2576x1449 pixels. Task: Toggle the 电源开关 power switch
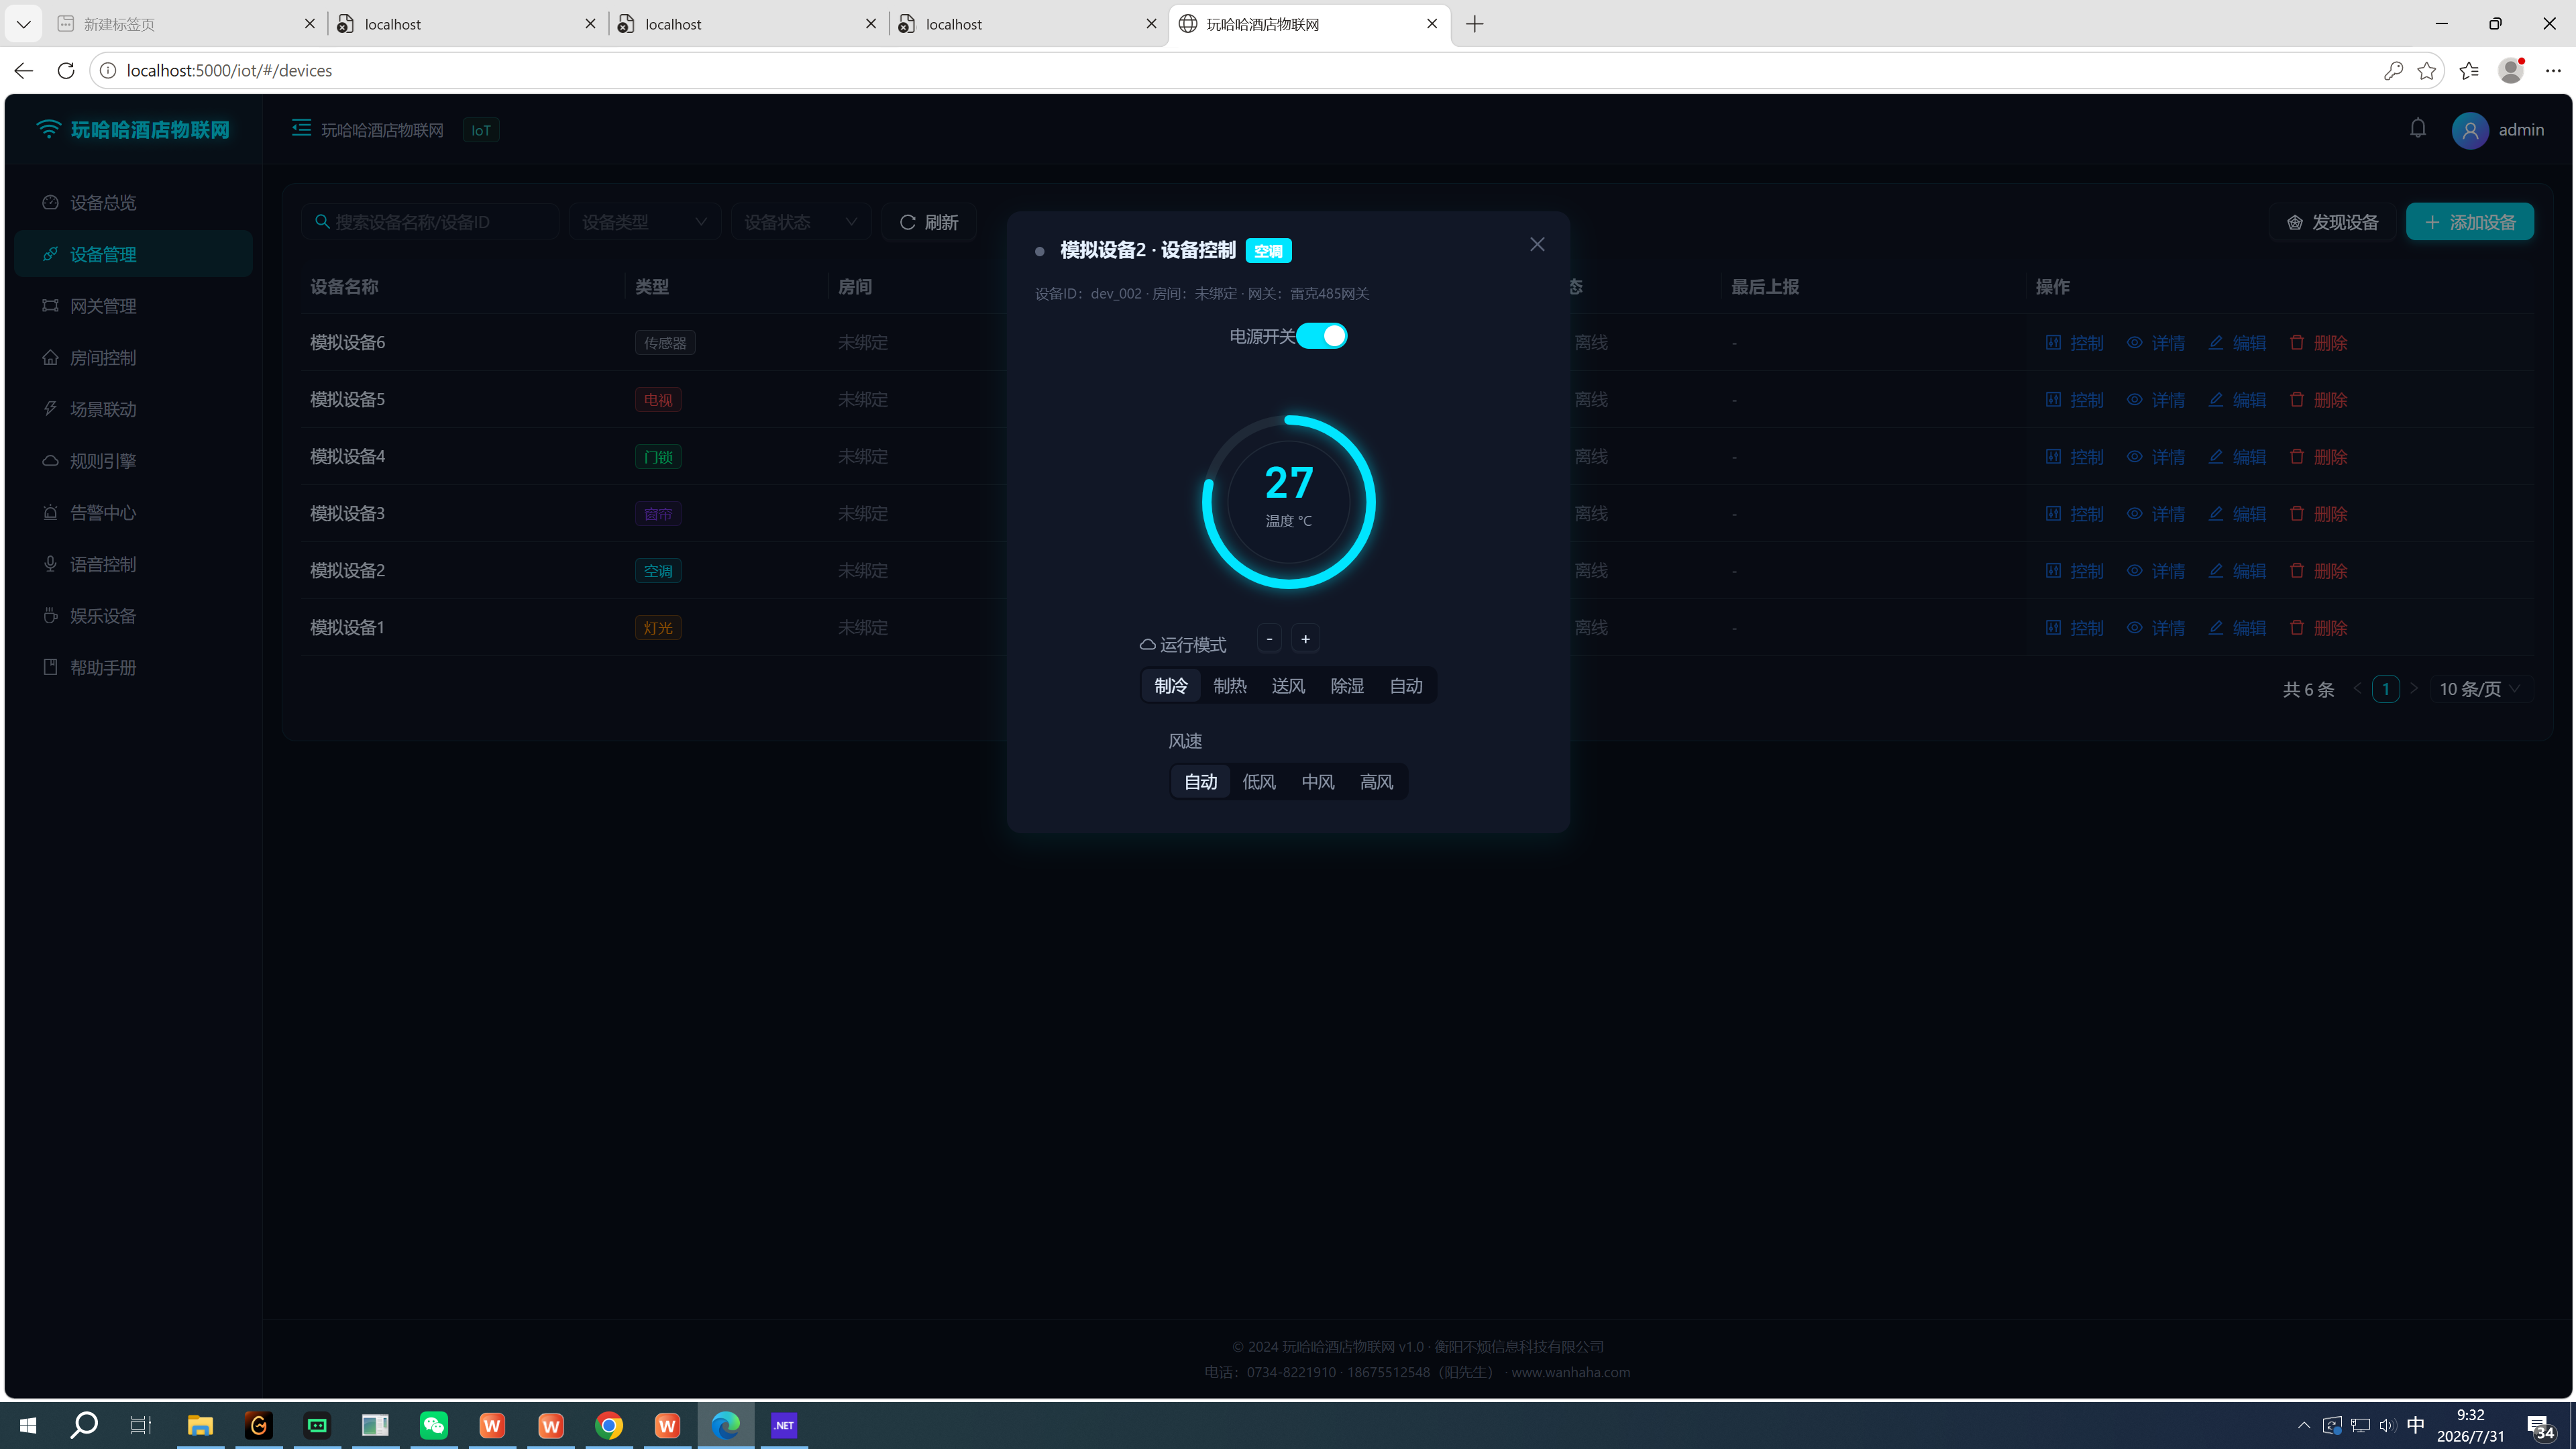[x=1321, y=336]
